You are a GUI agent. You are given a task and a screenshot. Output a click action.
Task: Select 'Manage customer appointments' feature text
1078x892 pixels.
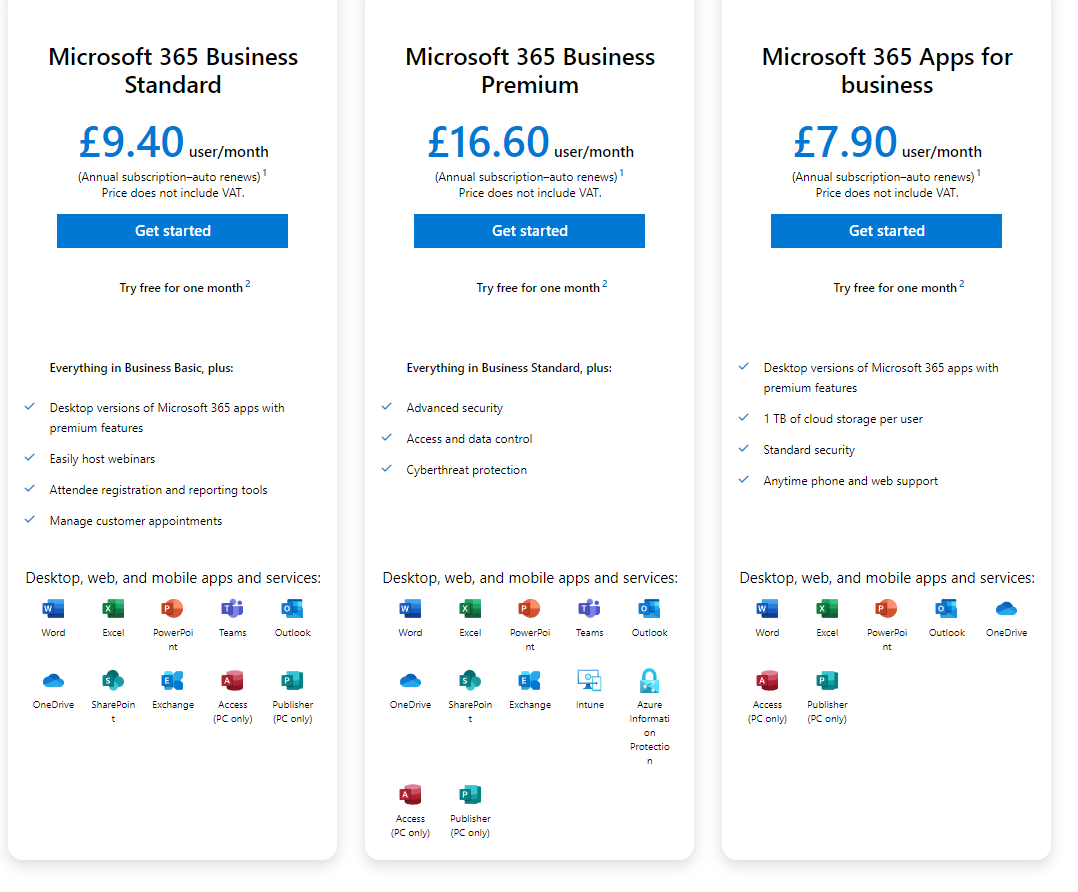[x=135, y=521]
